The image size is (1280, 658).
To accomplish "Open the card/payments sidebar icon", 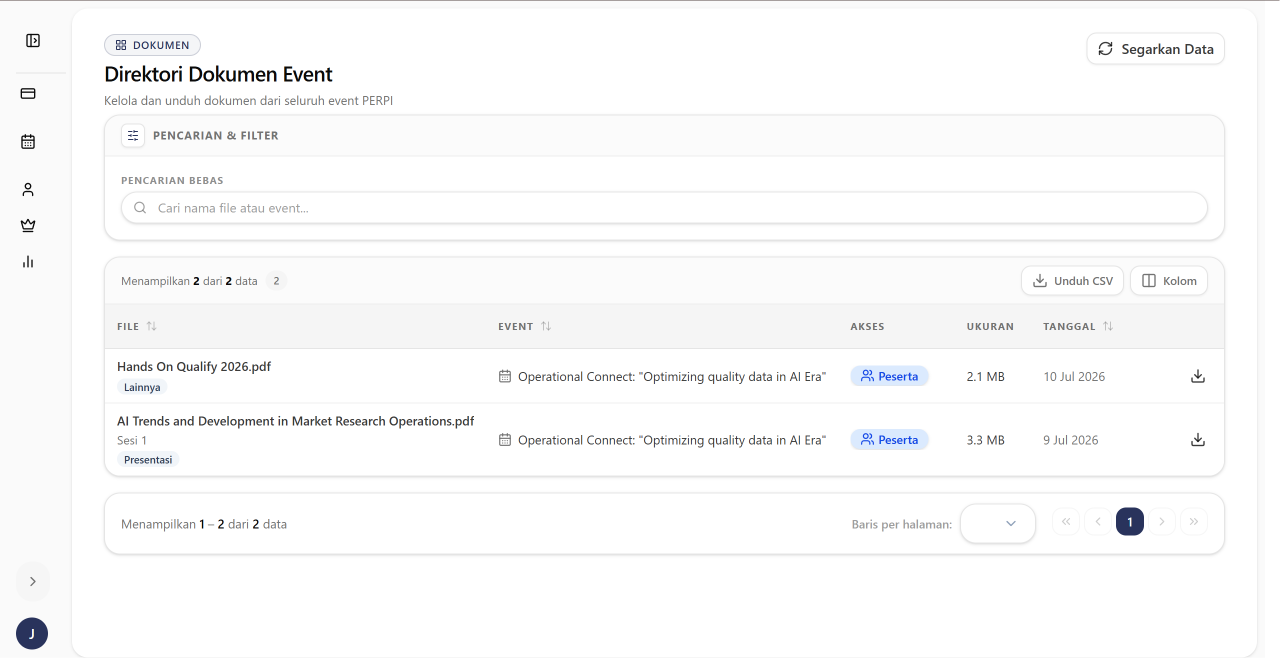I will coord(28,93).
